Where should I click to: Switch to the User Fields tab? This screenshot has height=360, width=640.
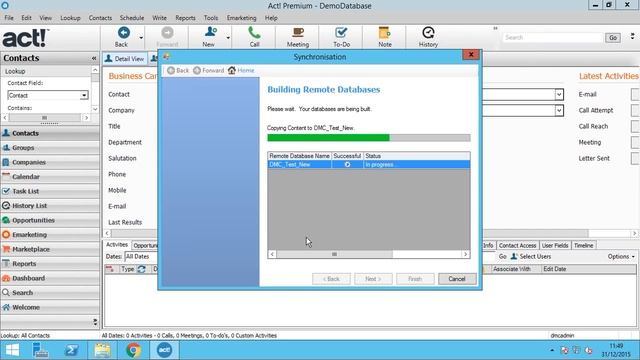point(555,245)
